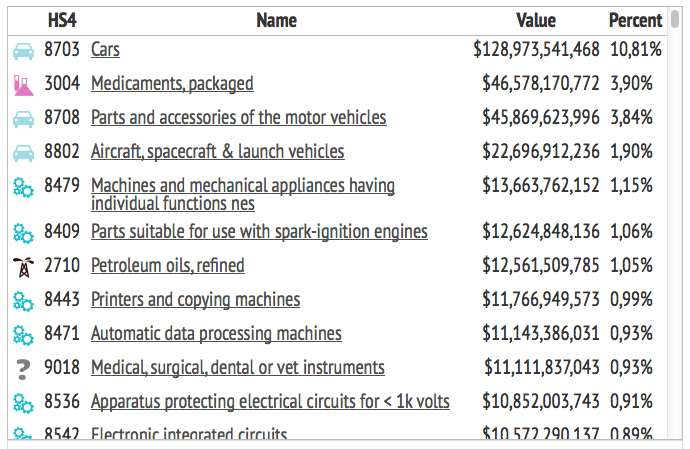Click the gears icon next to 8479
The image size is (690, 449).
[22, 186]
